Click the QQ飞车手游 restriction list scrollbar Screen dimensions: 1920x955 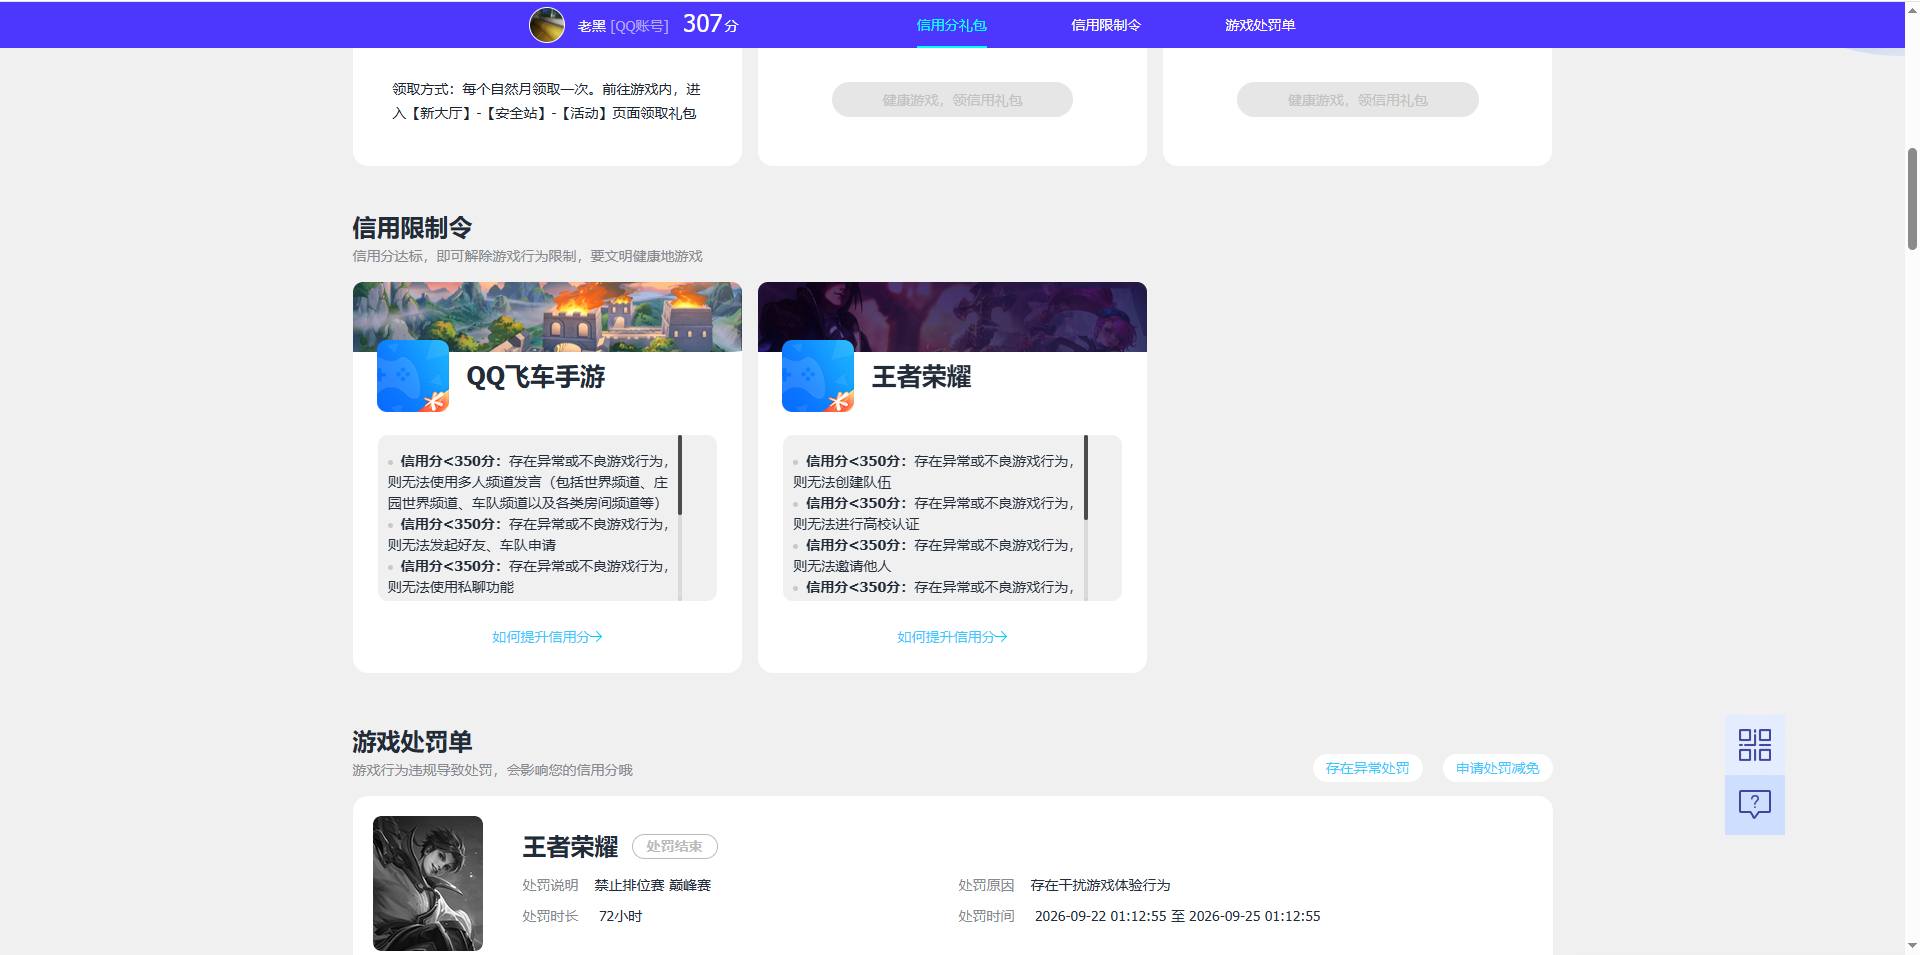pos(680,475)
